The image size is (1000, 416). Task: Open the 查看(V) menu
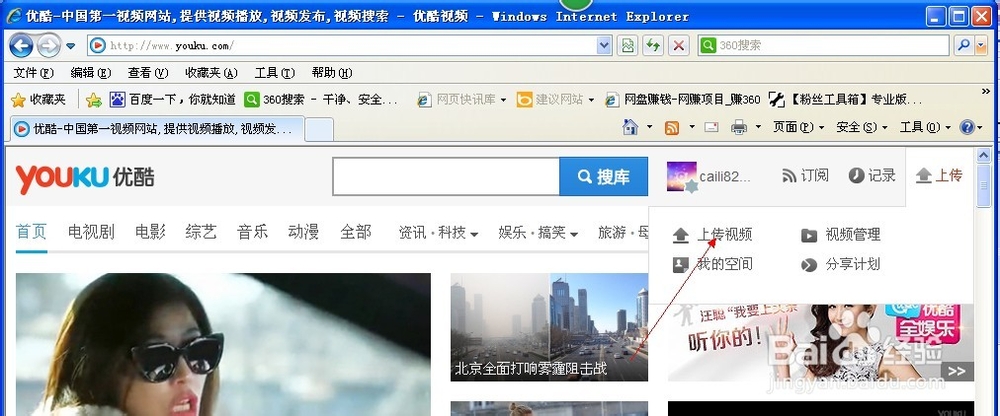click(x=148, y=73)
